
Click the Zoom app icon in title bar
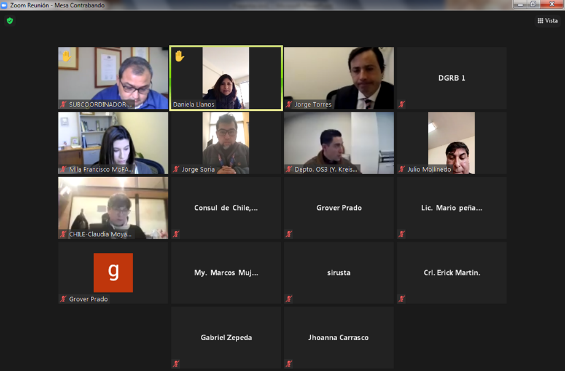click(4, 5)
